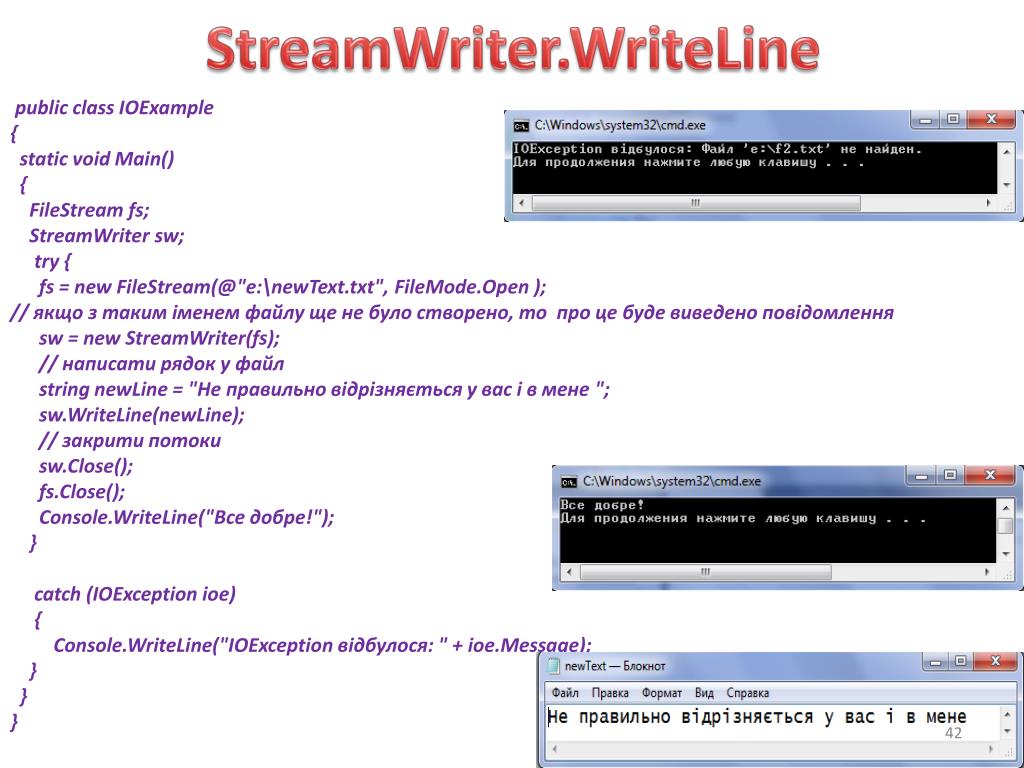Screen dimensions: 1024x768
Task: Minimize the newText Notepad window
Action: click(935, 662)
